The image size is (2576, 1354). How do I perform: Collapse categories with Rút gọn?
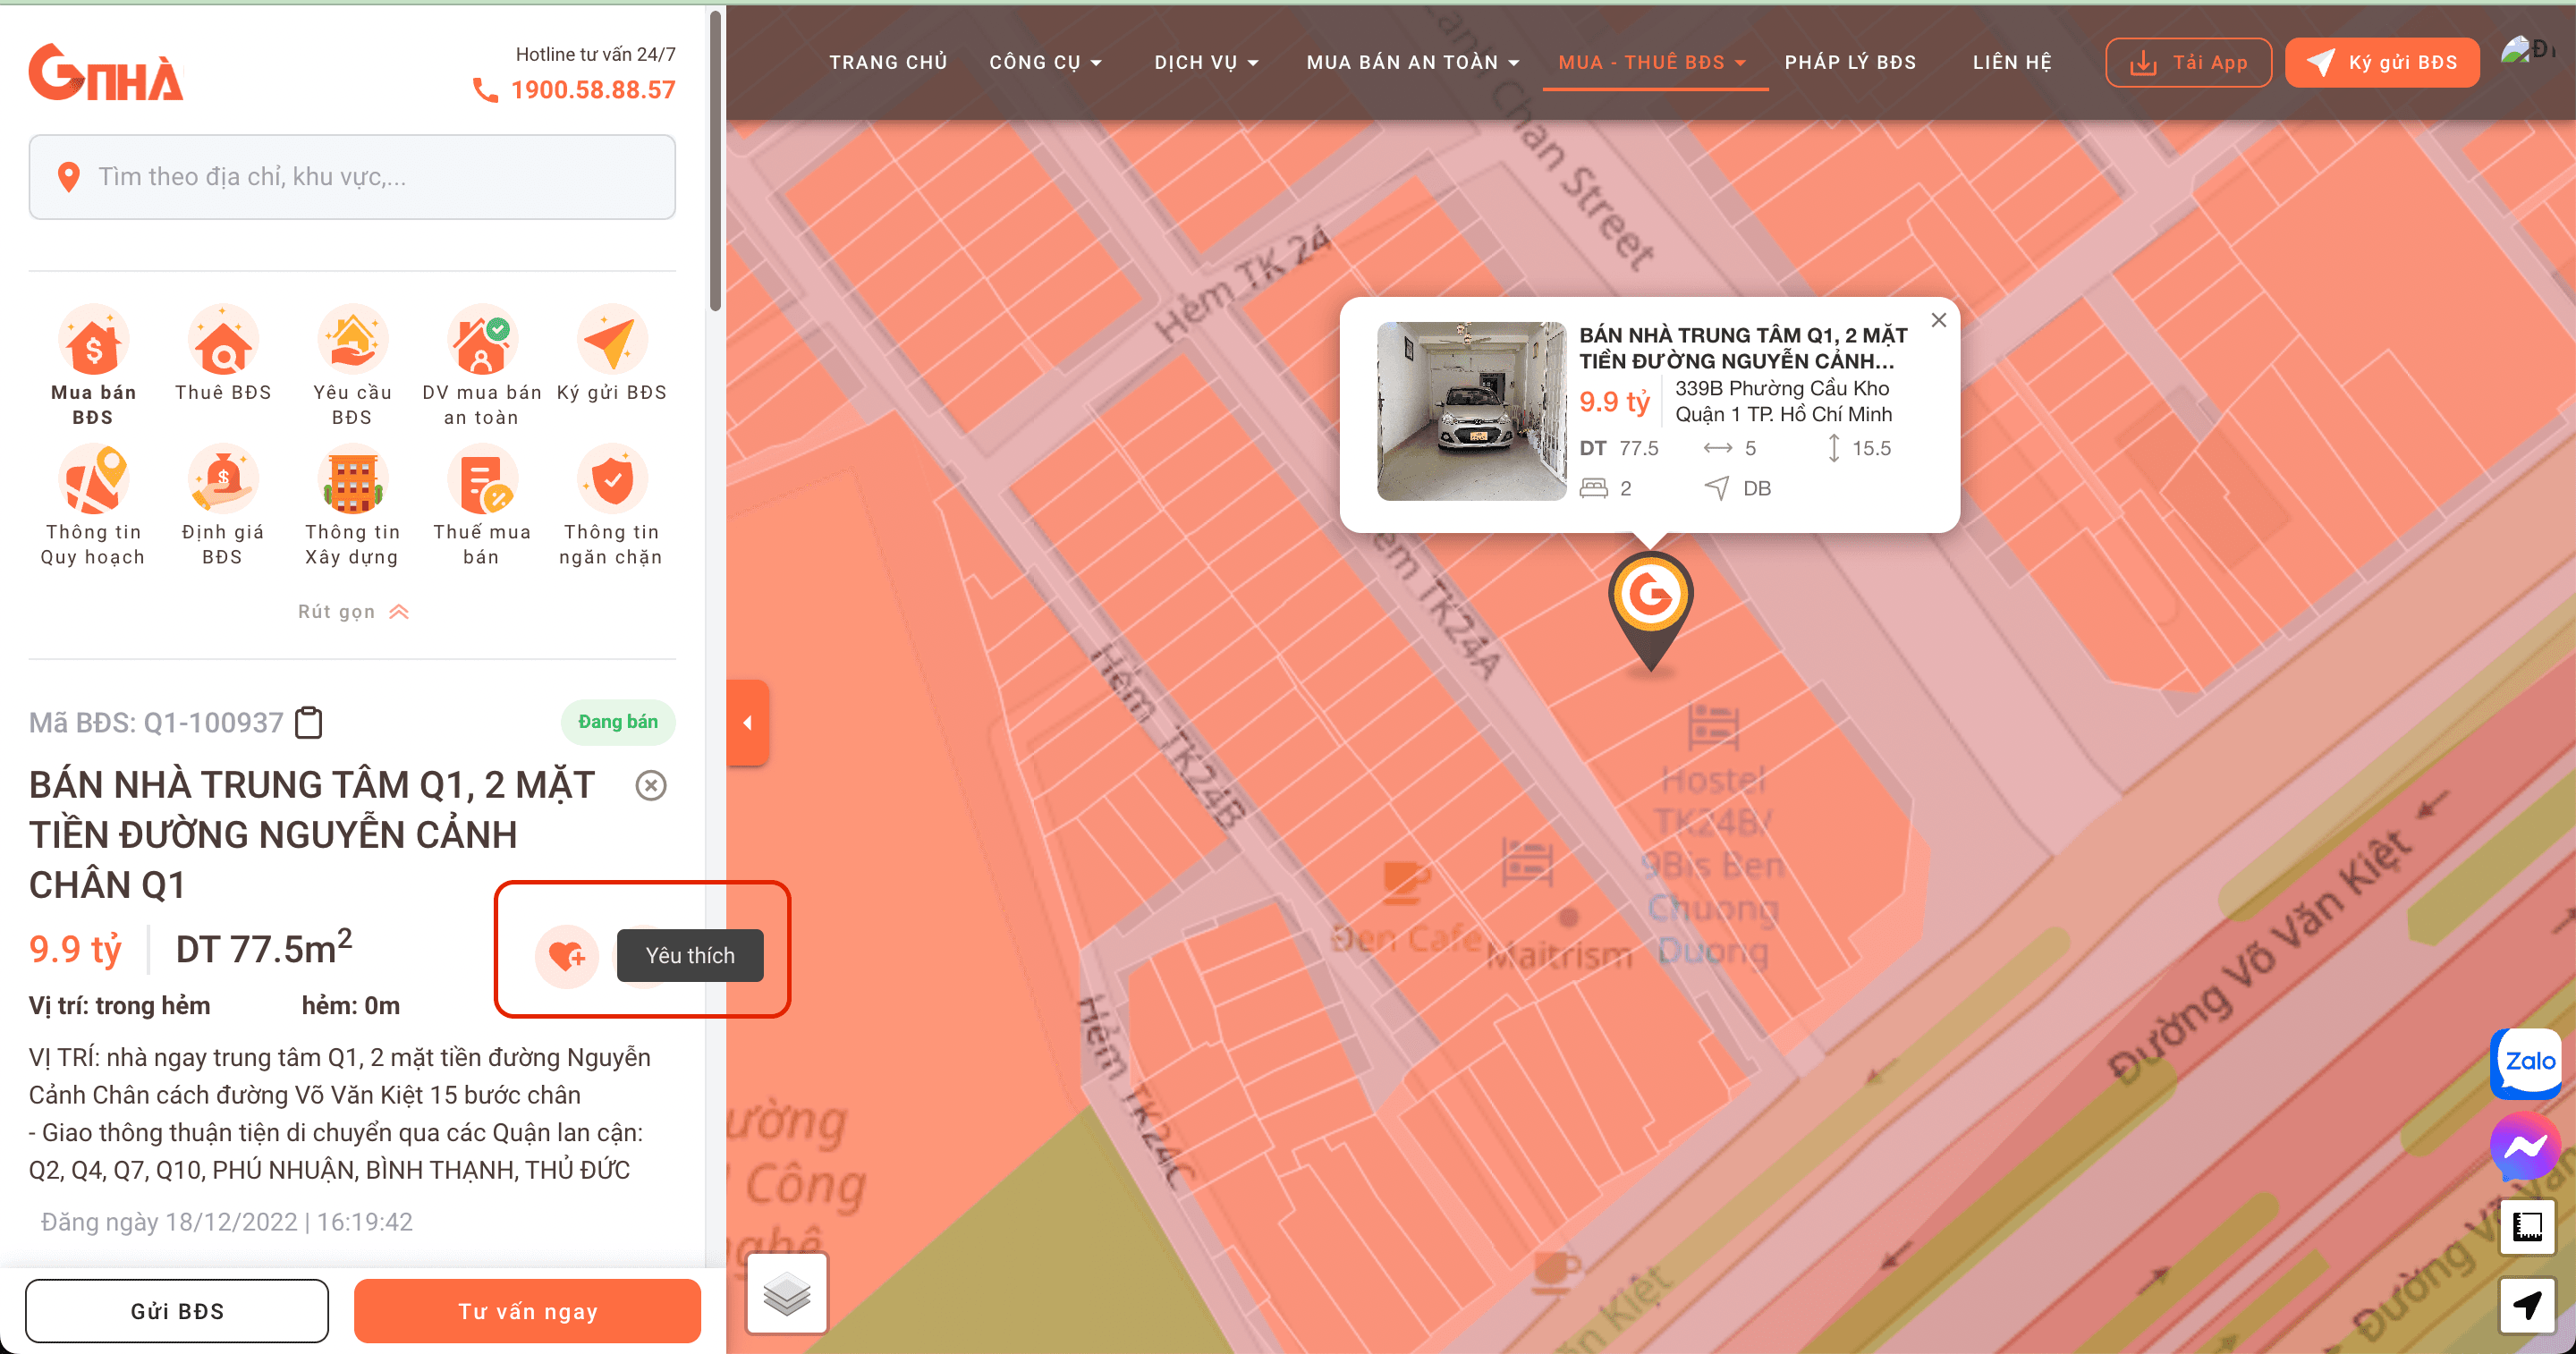[x=353, y=612]
